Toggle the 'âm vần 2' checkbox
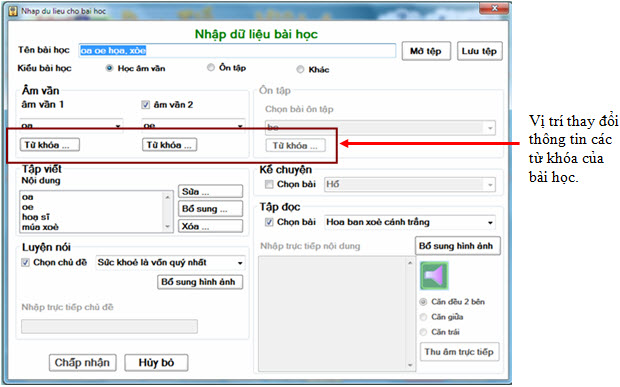This screenshot has height=387, width=620. tap(145, 105)
